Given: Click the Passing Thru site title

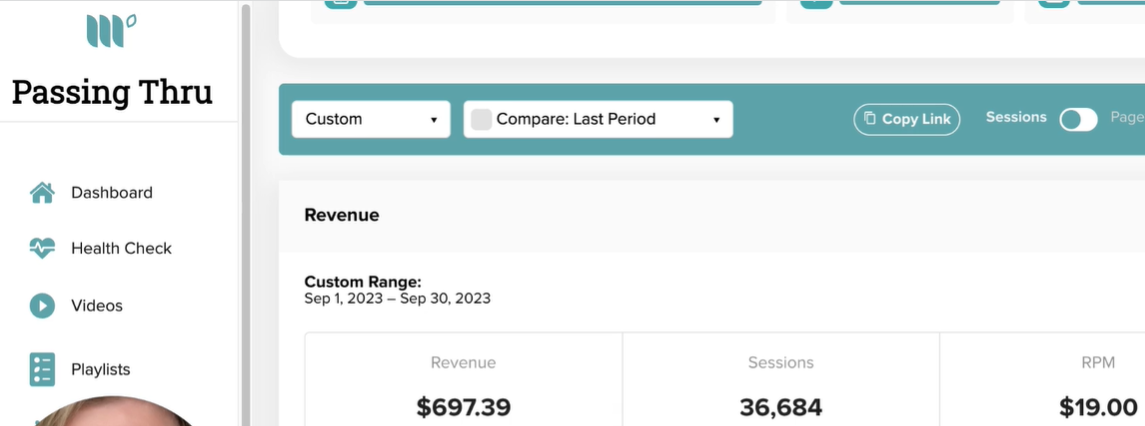Looking at the screenshot, I should (112, 93).
